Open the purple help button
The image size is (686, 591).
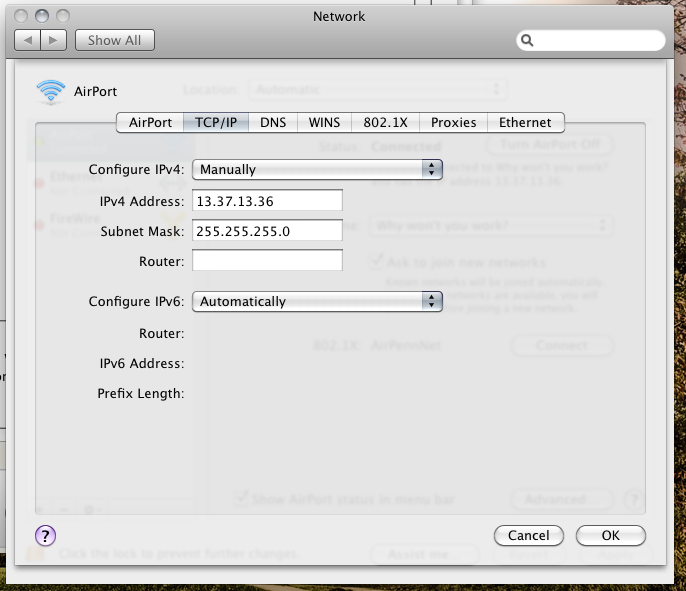(46, 535)
